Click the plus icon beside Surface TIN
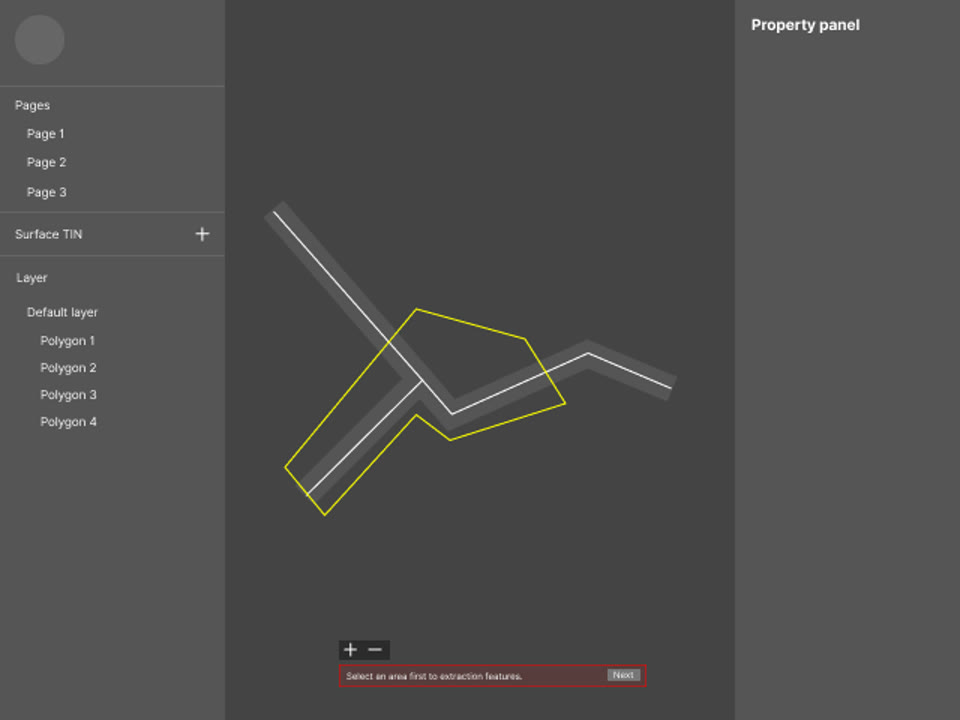This screenshot has width=960, height=720. [202, 234]
